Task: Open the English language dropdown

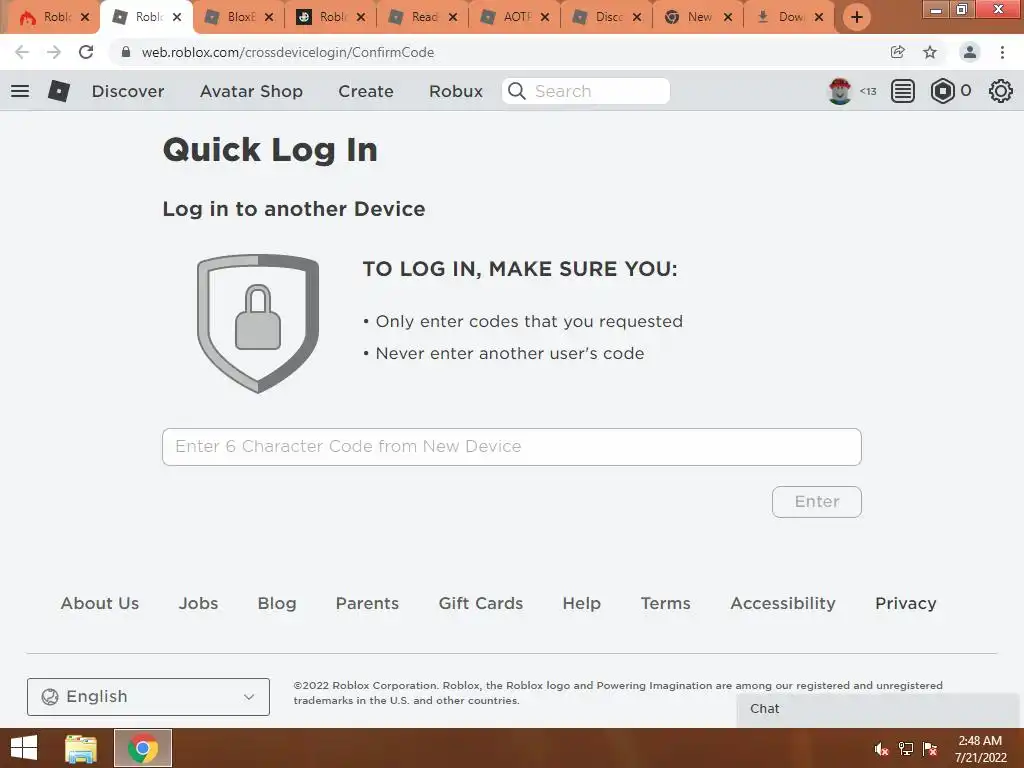Action: [148, 697]
